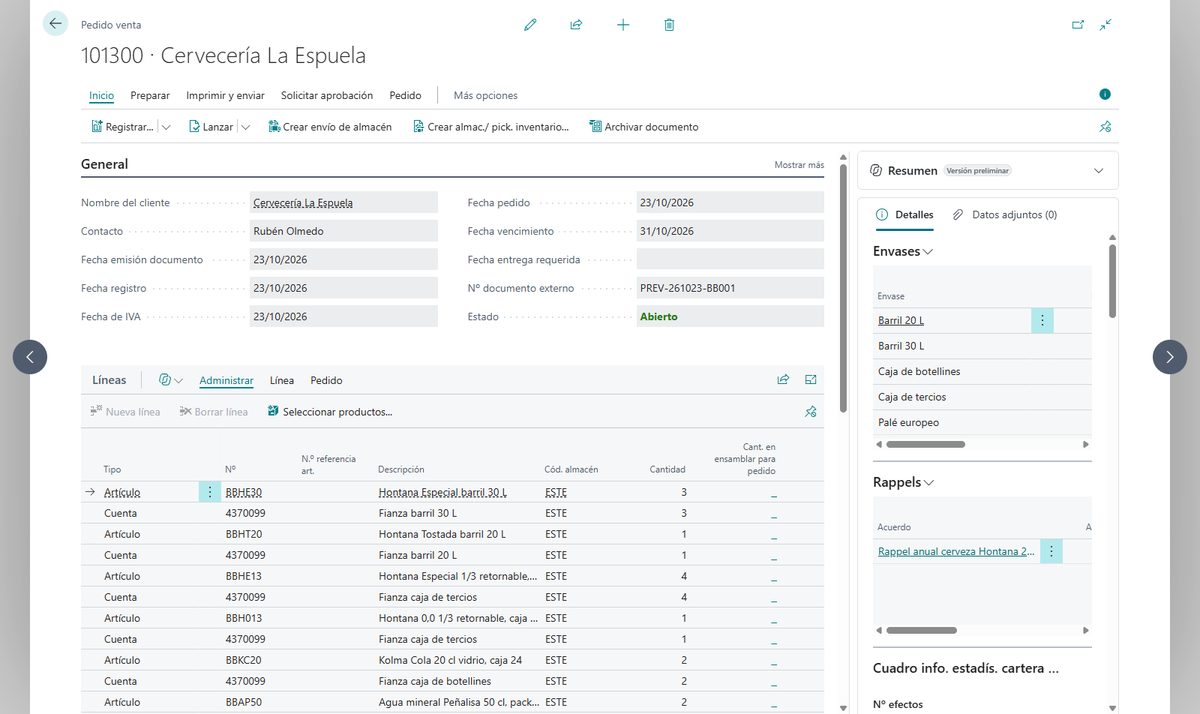Click Nueva línea
This screenshot has width=1200, height=714.
click(x=125, y=411)
